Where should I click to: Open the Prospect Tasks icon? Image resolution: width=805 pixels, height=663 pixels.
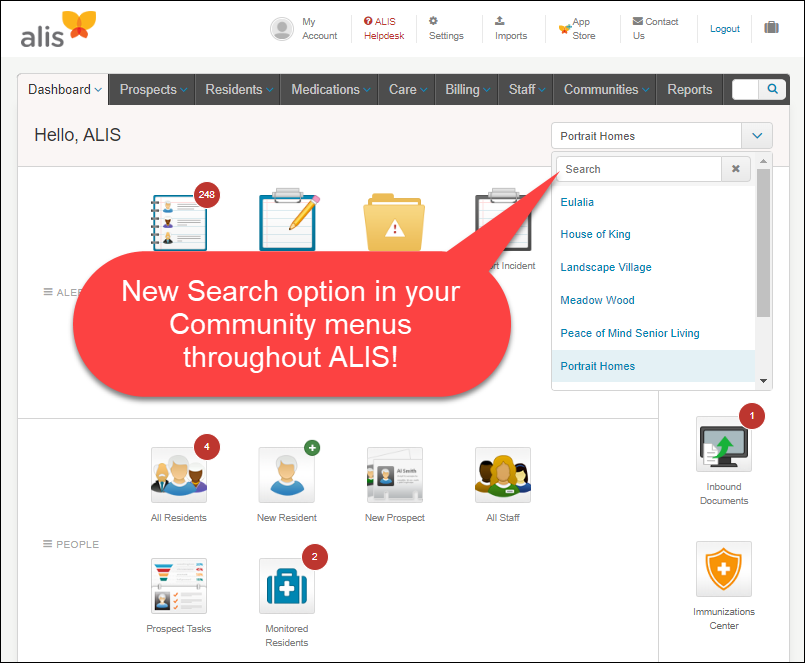tap(179, 586)
